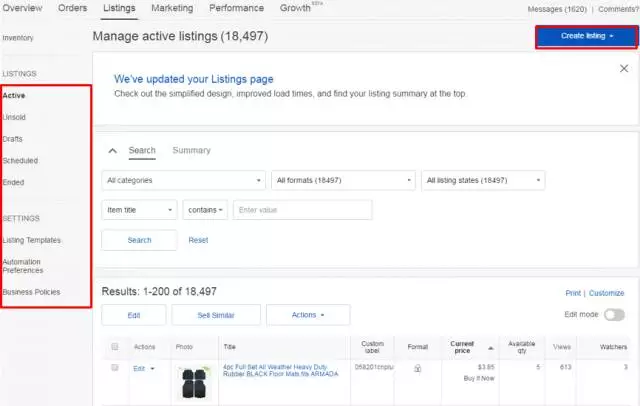Open the Actions dropdown above results
Screen dimensions: 640x406
(308, 315)
